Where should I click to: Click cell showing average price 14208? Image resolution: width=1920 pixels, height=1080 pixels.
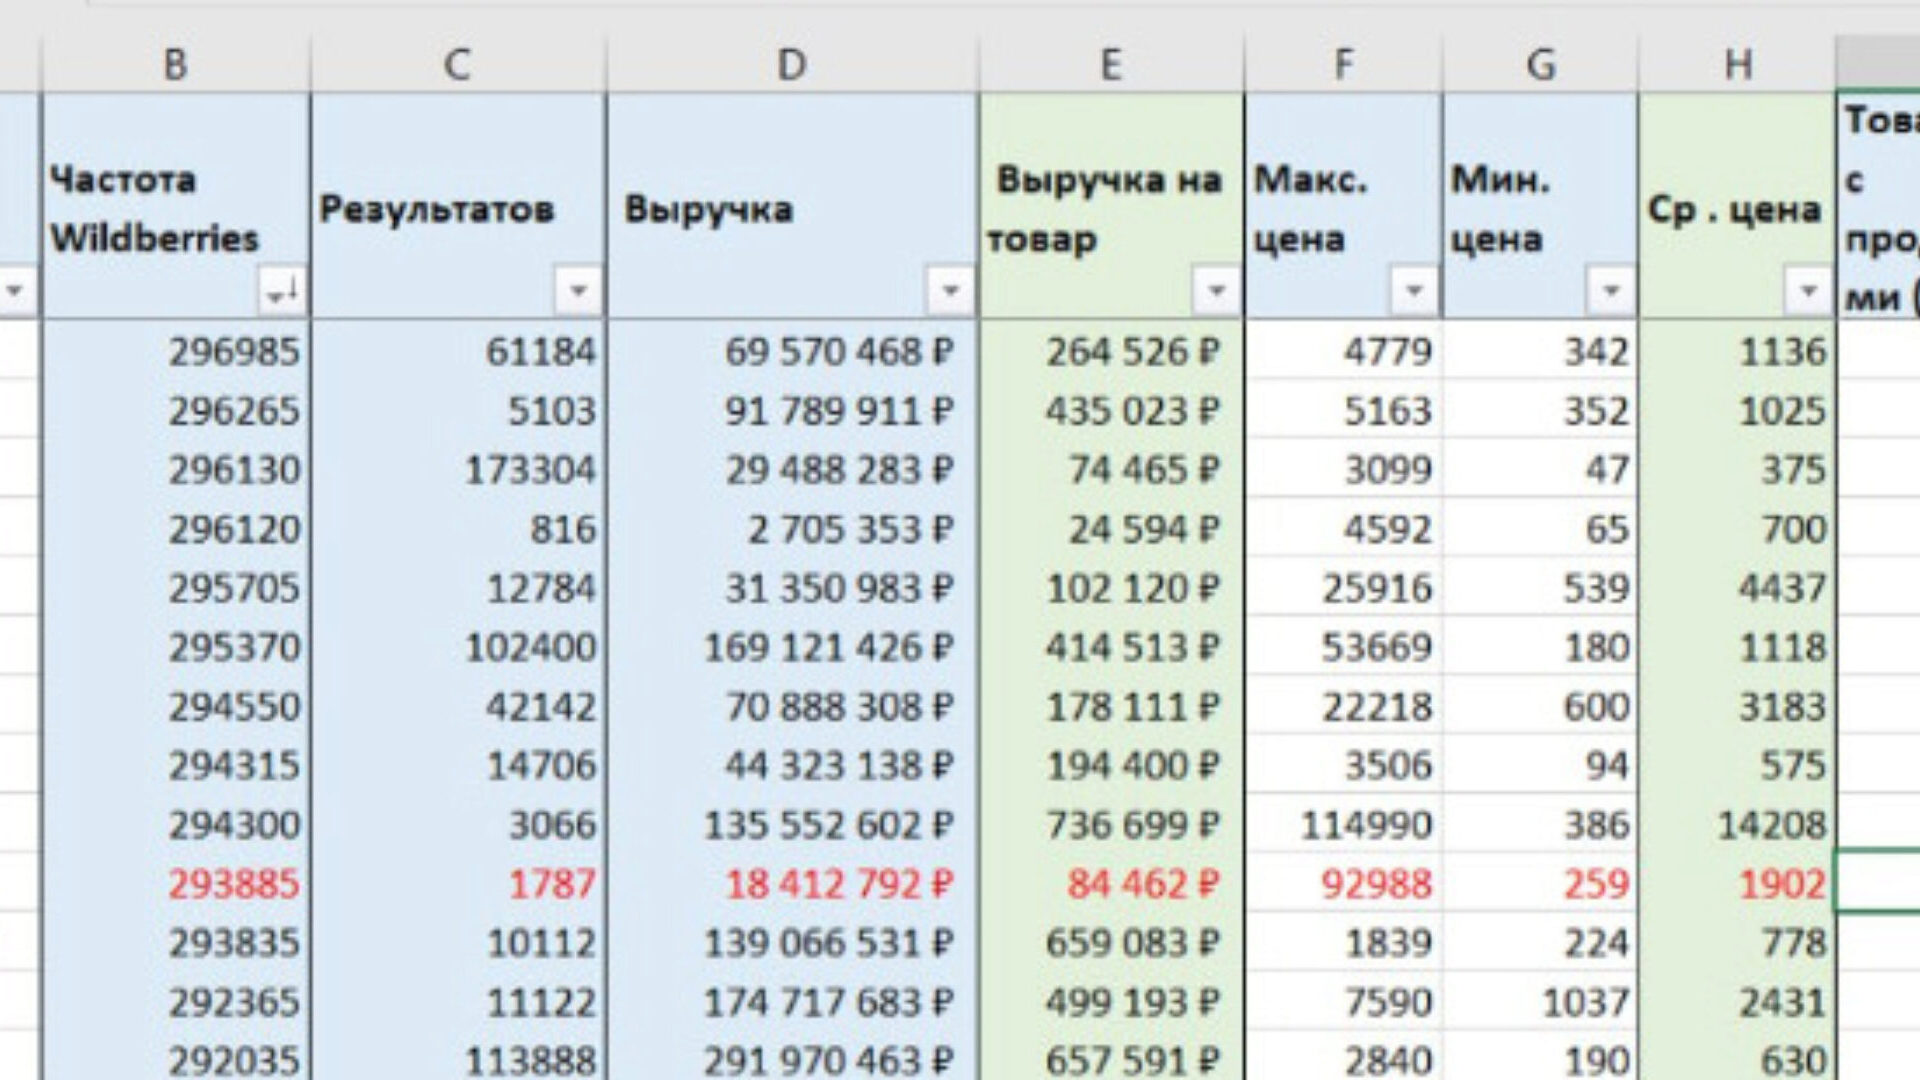[x=1771, y=825]
